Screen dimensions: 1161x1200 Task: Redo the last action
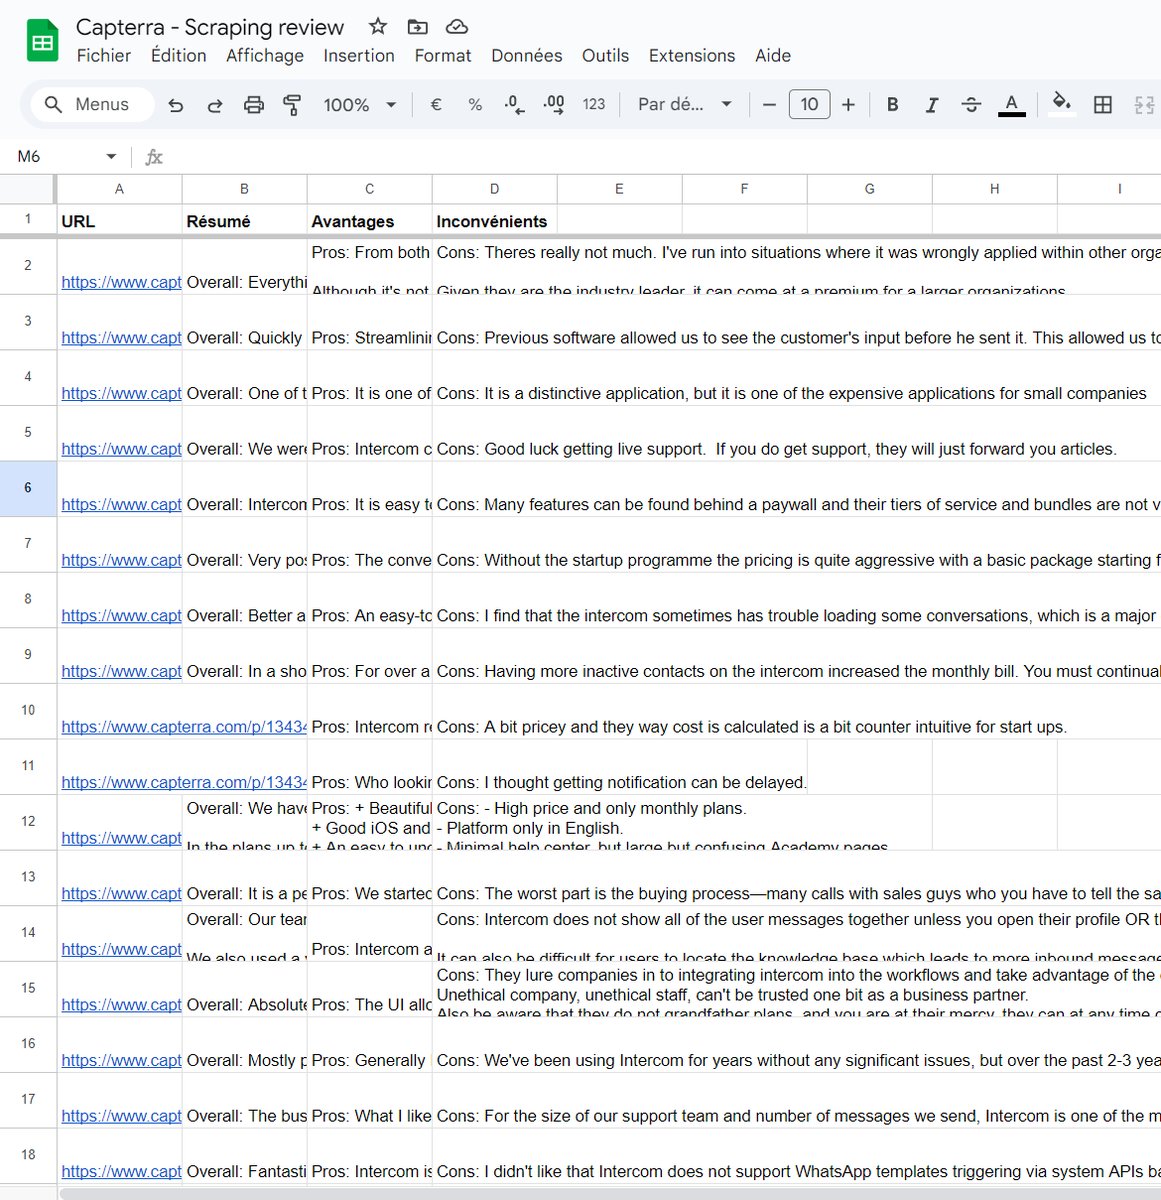(214, 104)
